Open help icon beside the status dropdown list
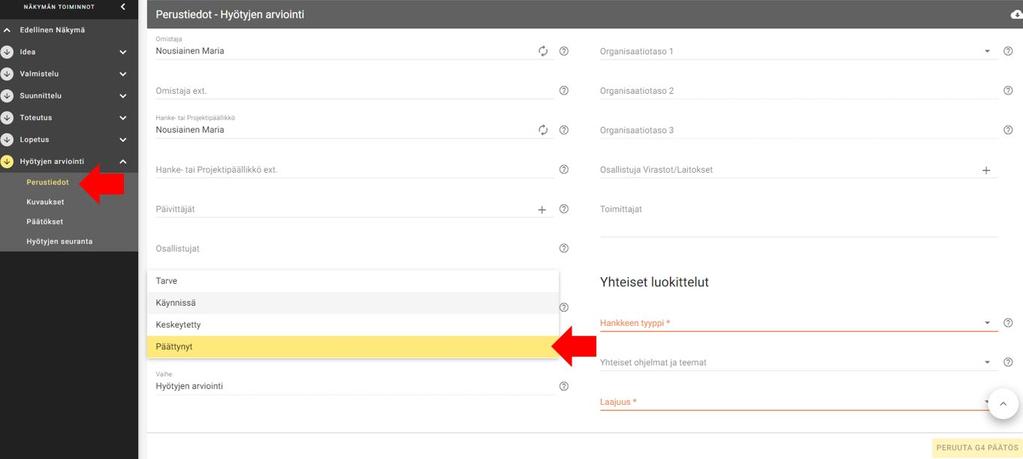This screenshot has height=459, width=1023. 564,307
